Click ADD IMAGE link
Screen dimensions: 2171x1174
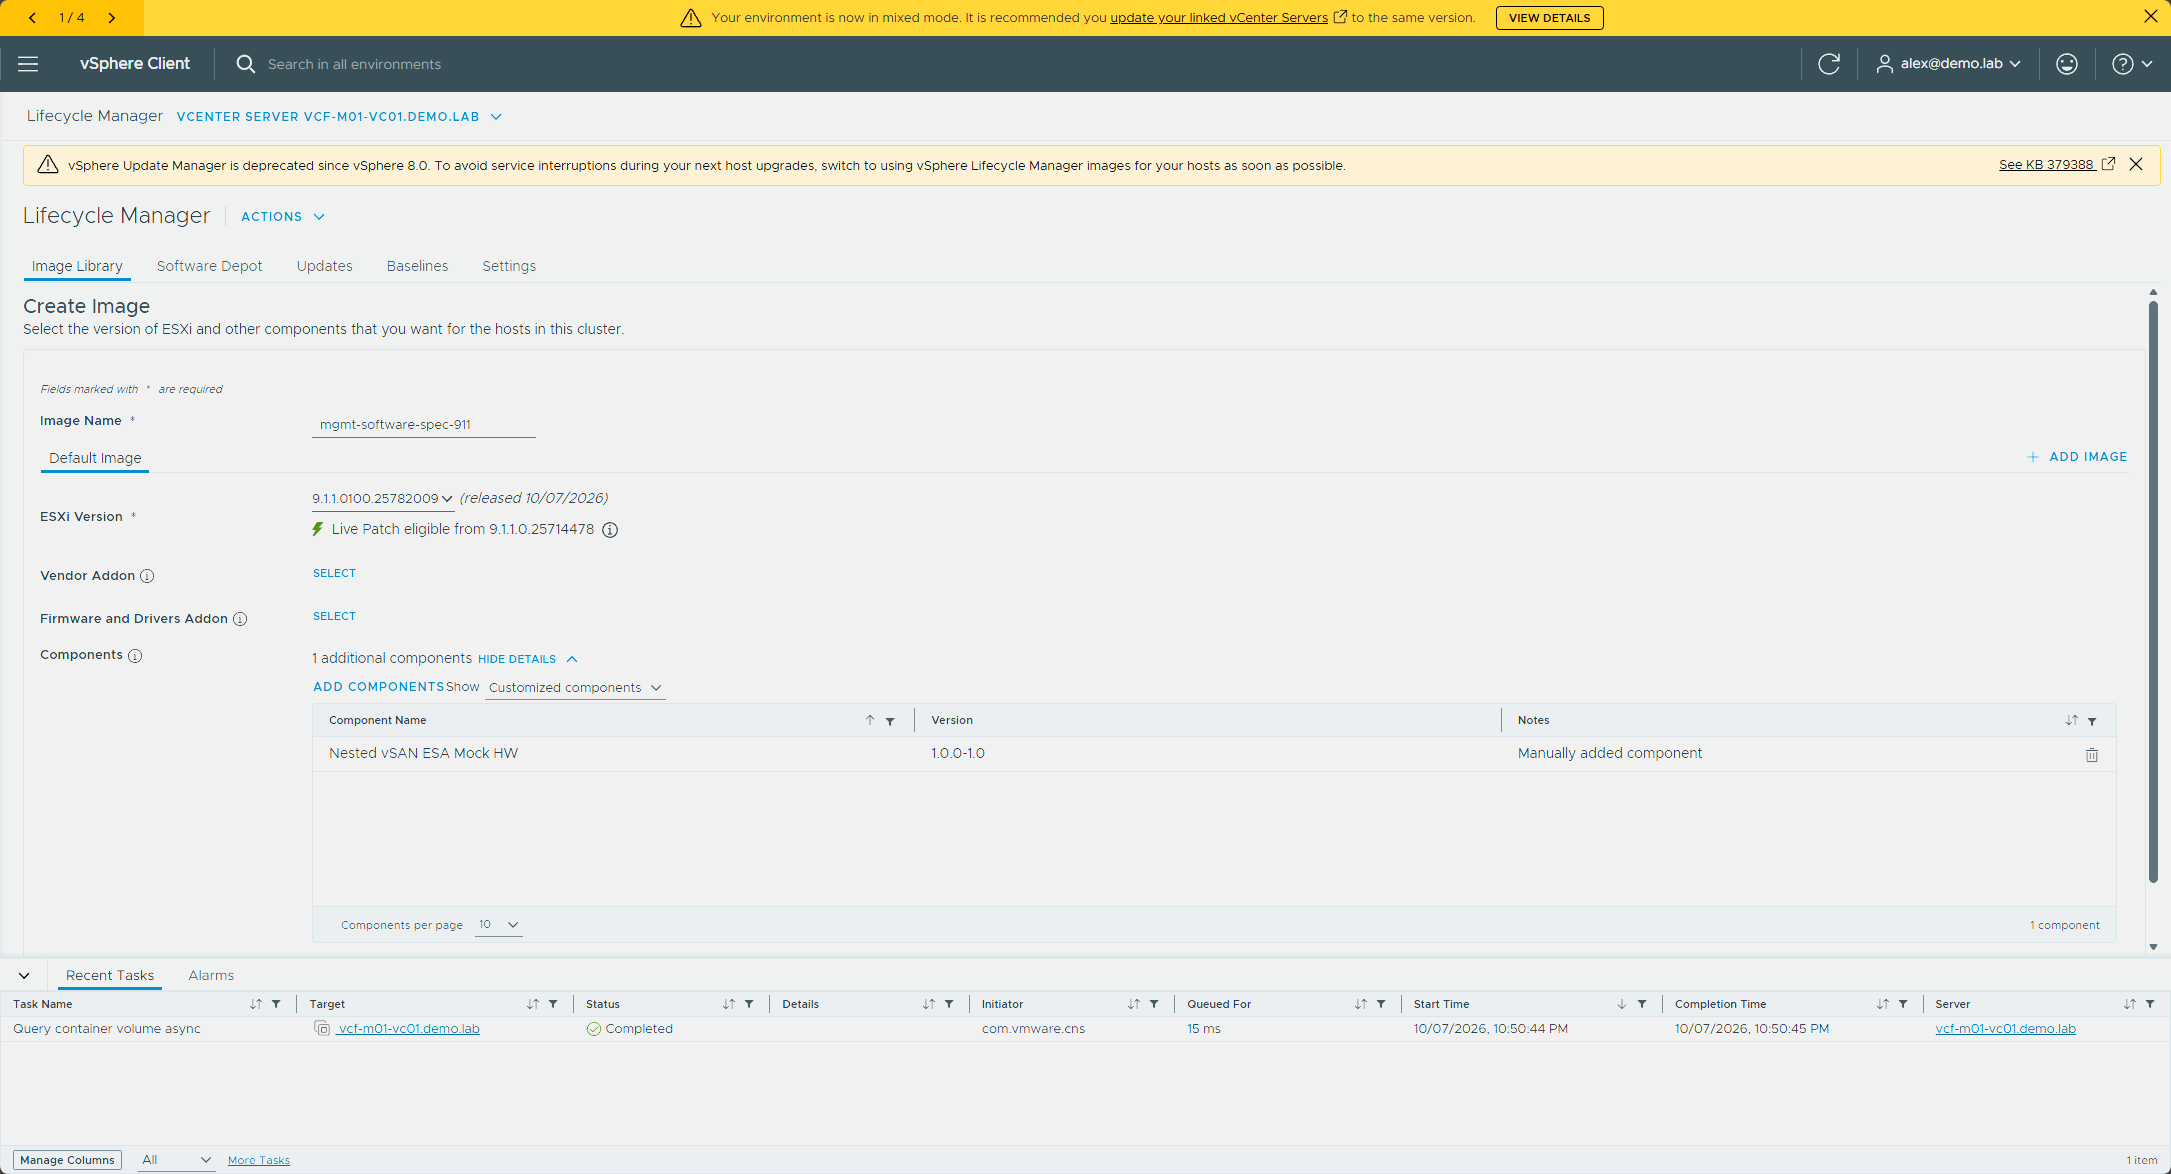point(2077,457)
